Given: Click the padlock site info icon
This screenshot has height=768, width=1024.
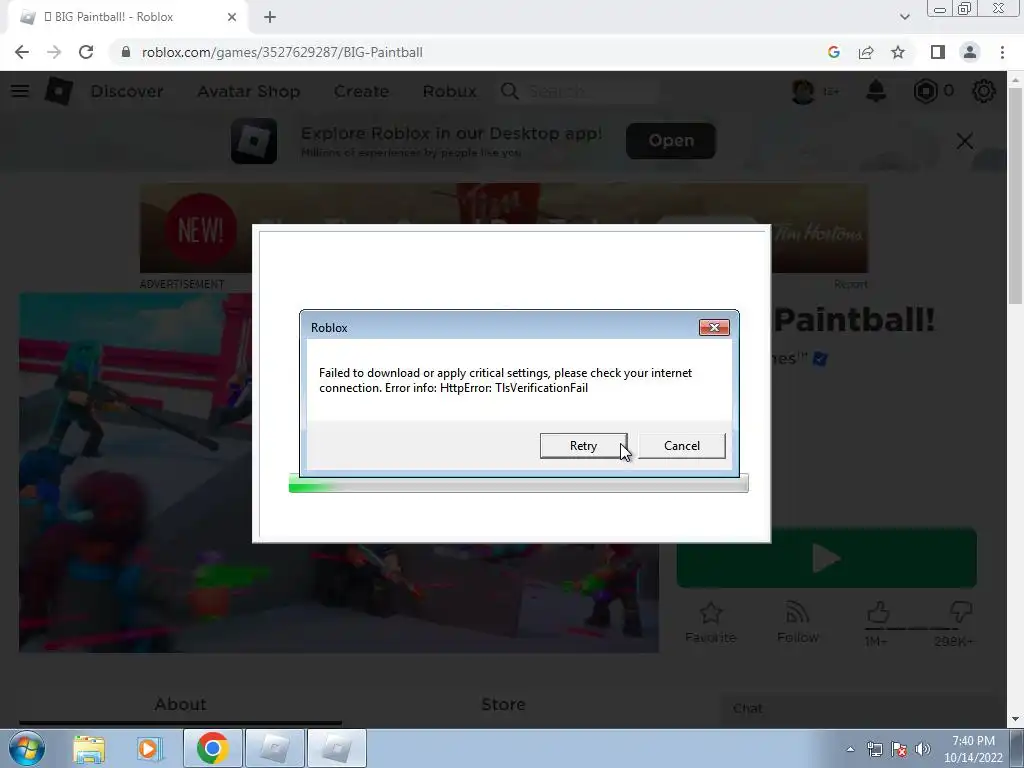Looking at the screenshot, I should tap(126, 52).
